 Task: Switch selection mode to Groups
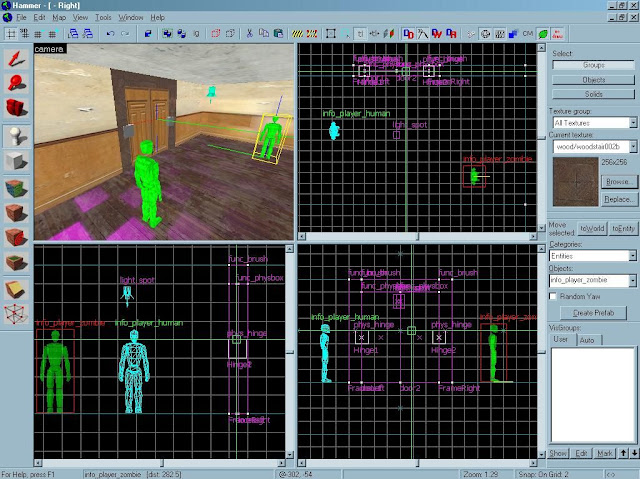(x=593, y=65)
